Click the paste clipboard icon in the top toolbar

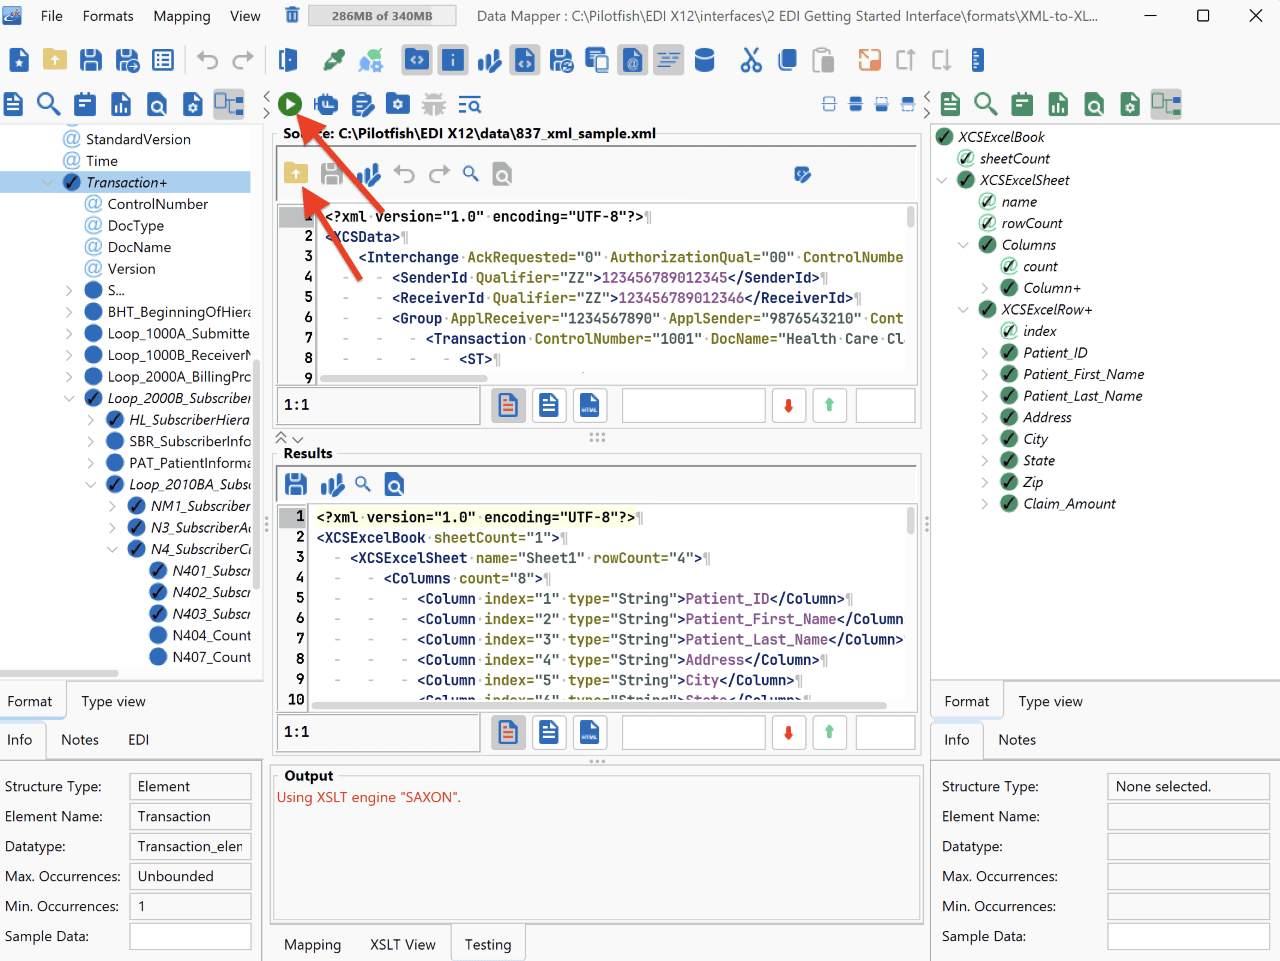coord(823,60)
